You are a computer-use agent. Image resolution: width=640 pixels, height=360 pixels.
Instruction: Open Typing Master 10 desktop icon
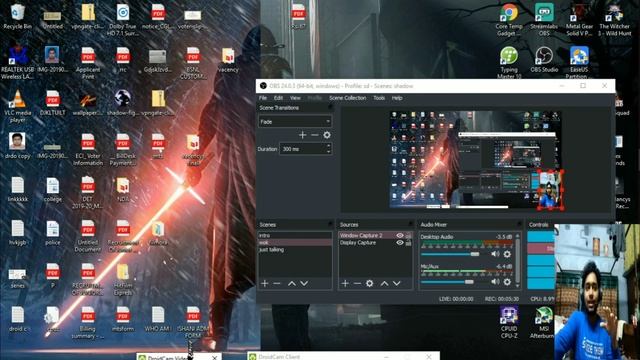509,62
